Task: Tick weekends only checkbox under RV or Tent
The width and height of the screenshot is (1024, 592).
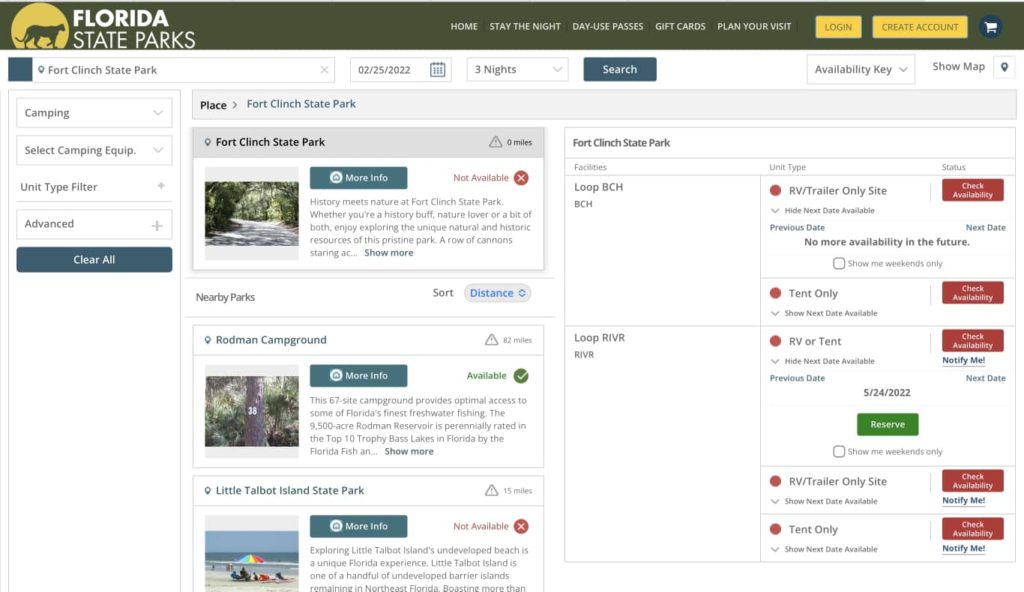Action: point(839,452)
